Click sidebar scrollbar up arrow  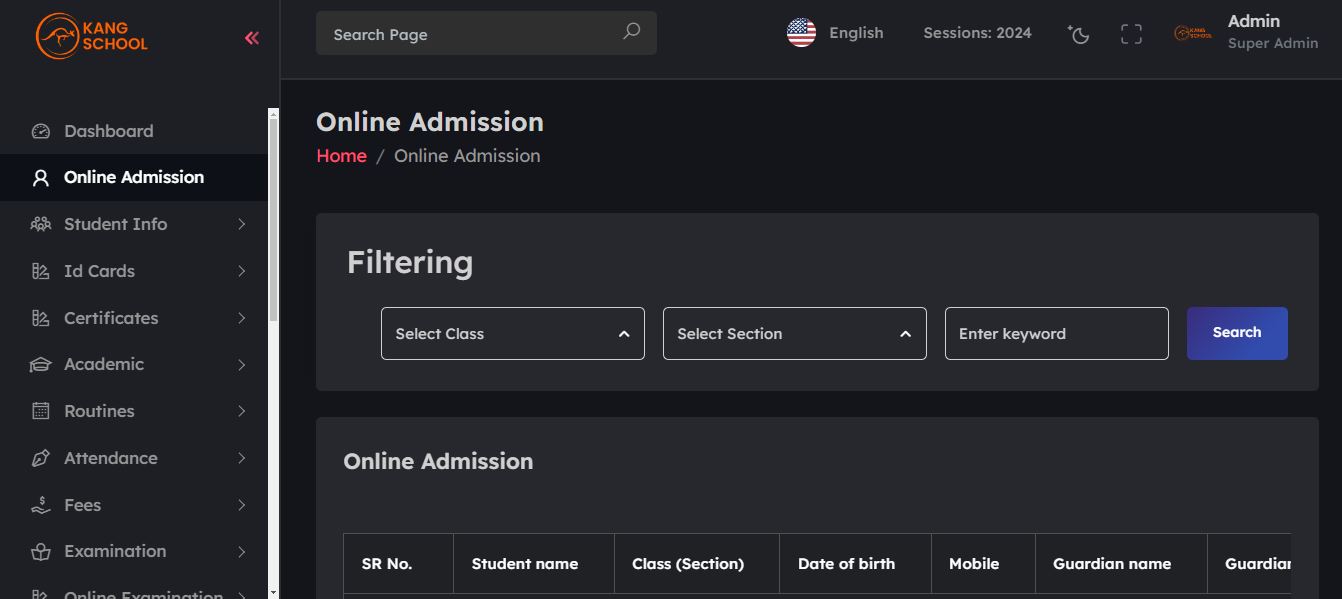coord(274,114)
